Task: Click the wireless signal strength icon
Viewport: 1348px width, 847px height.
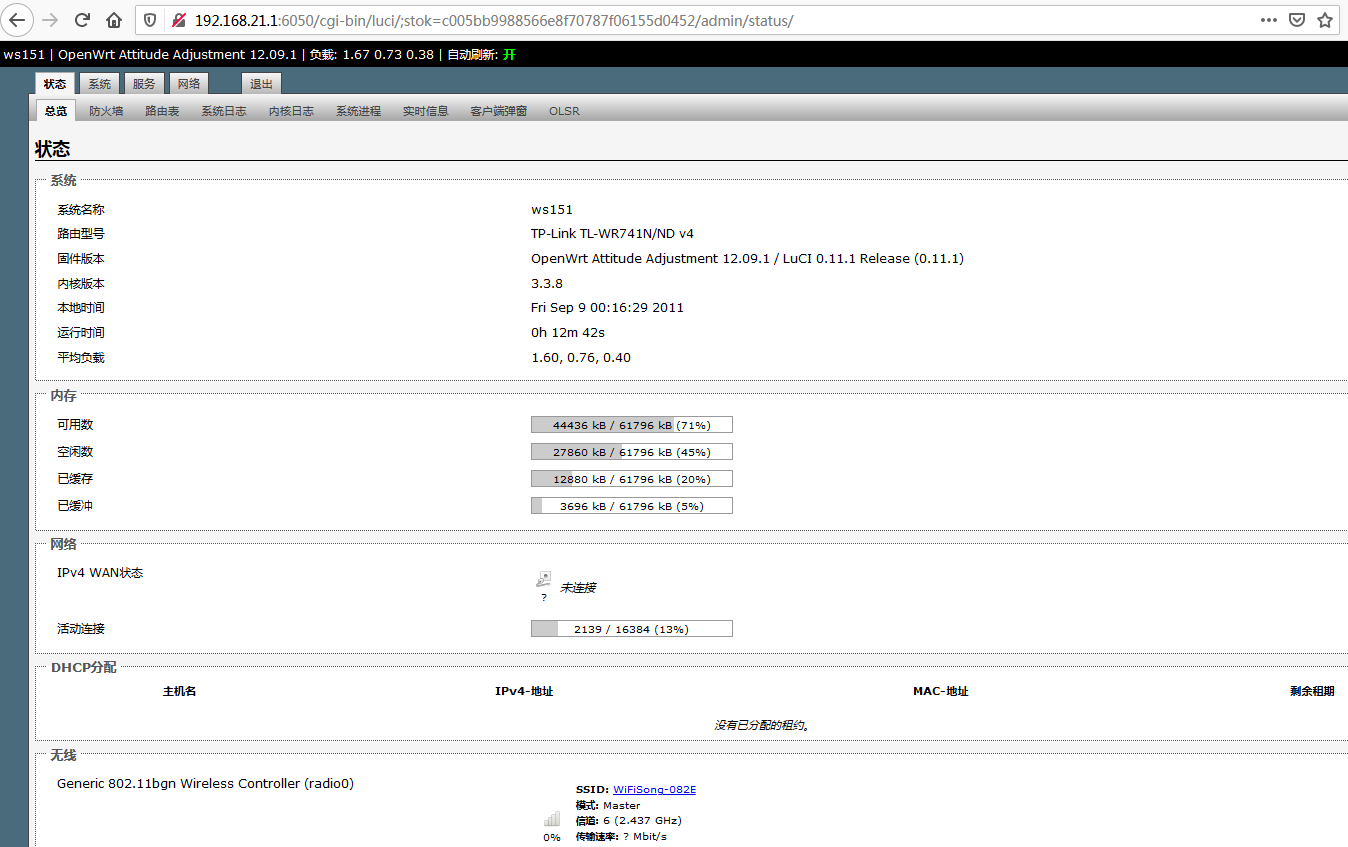Action: 552,819
